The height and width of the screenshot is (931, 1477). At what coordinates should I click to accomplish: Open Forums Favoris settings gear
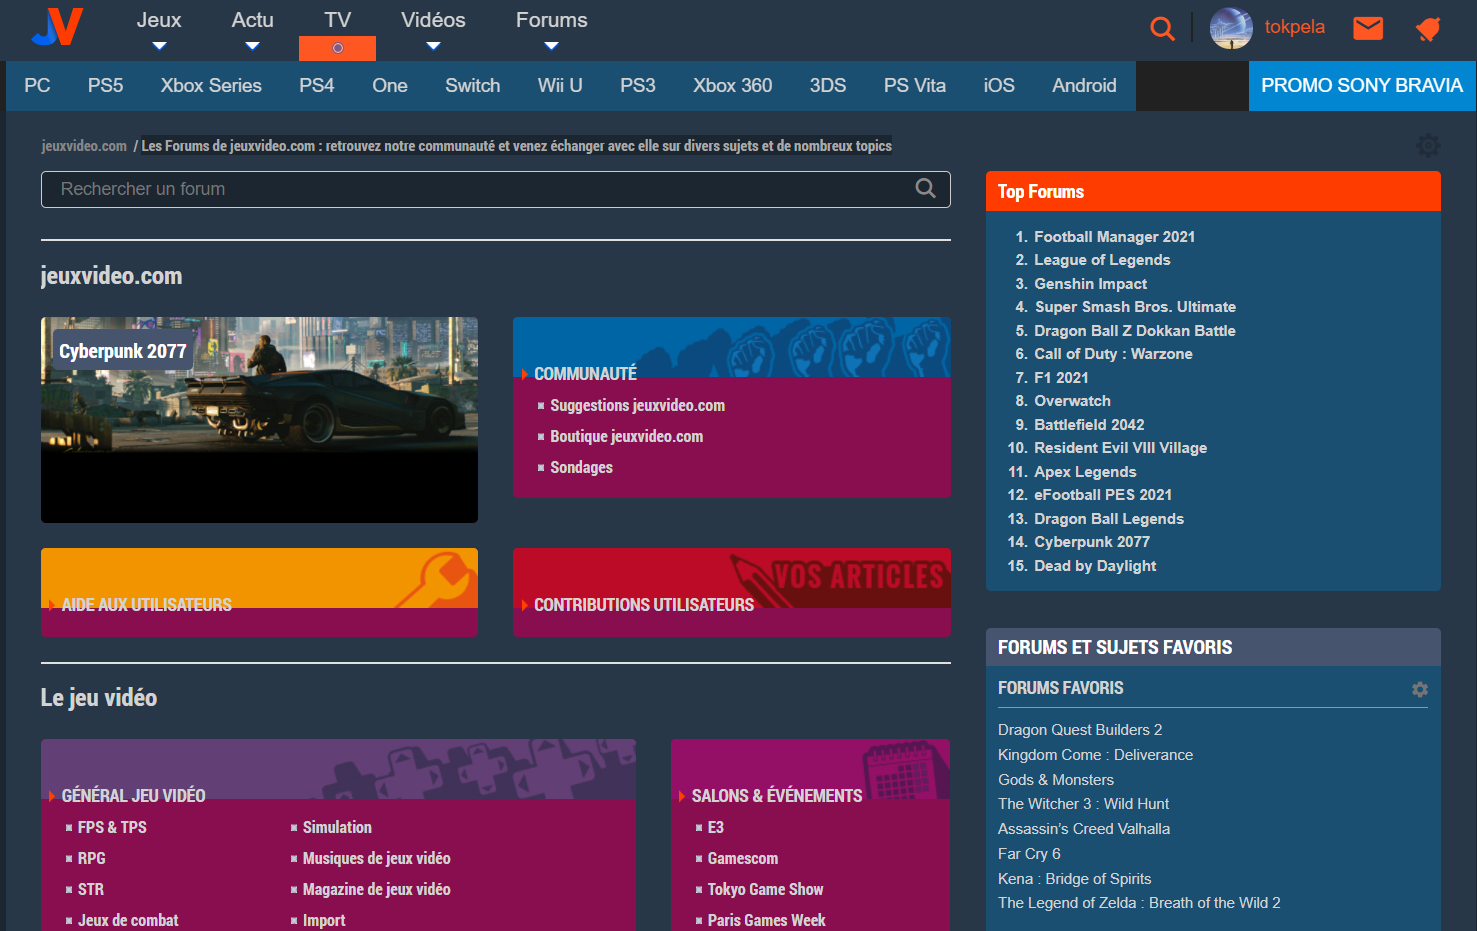(x=1420, y=689)
